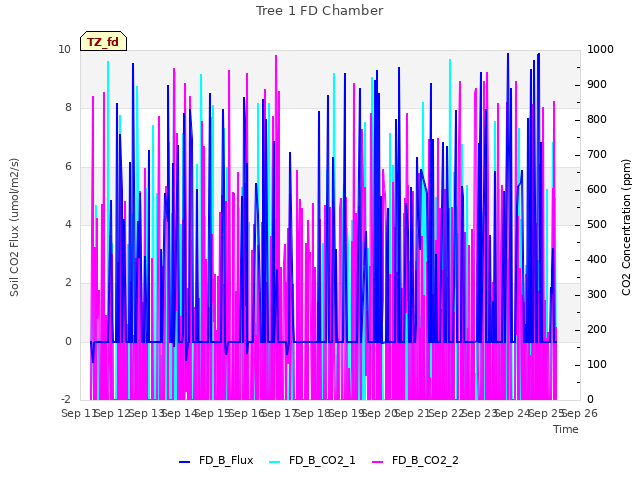Click the chart title 'Tree 1 FD Chamber'

tap(320, 11)
